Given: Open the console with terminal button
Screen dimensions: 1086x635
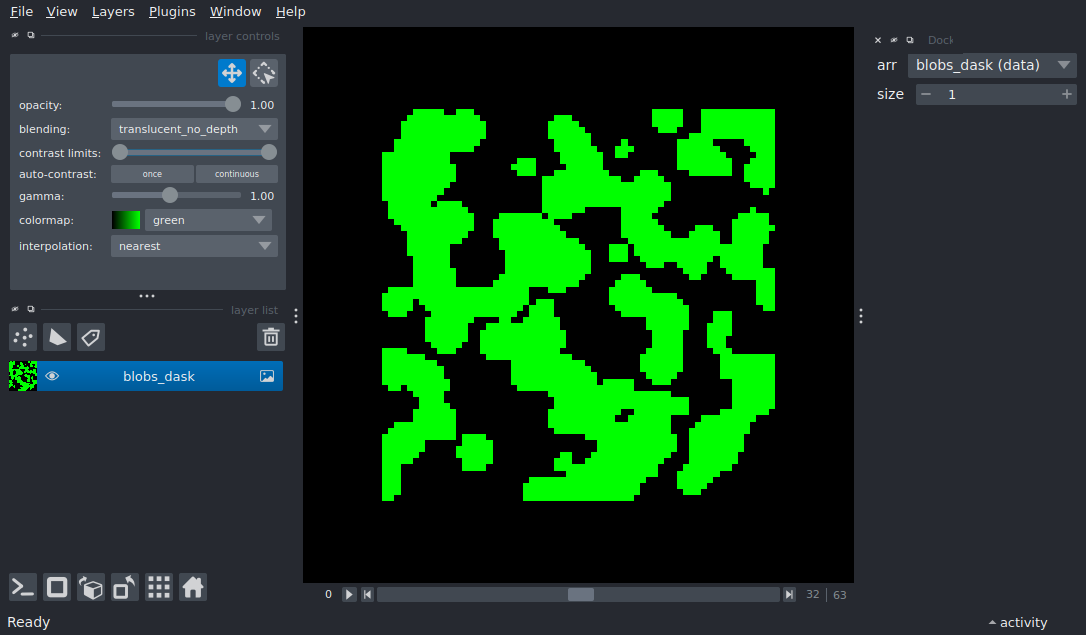Looking at the screenshot, I should (23, 588).
